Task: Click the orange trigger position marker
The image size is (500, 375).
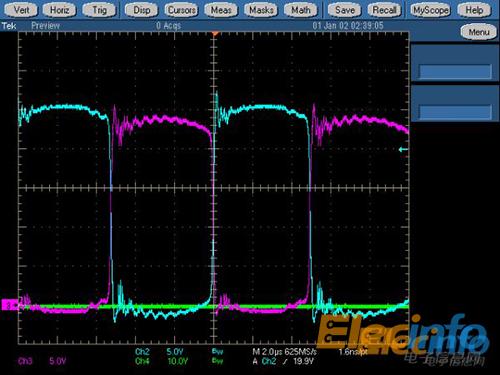Action: tap(215, 34)
